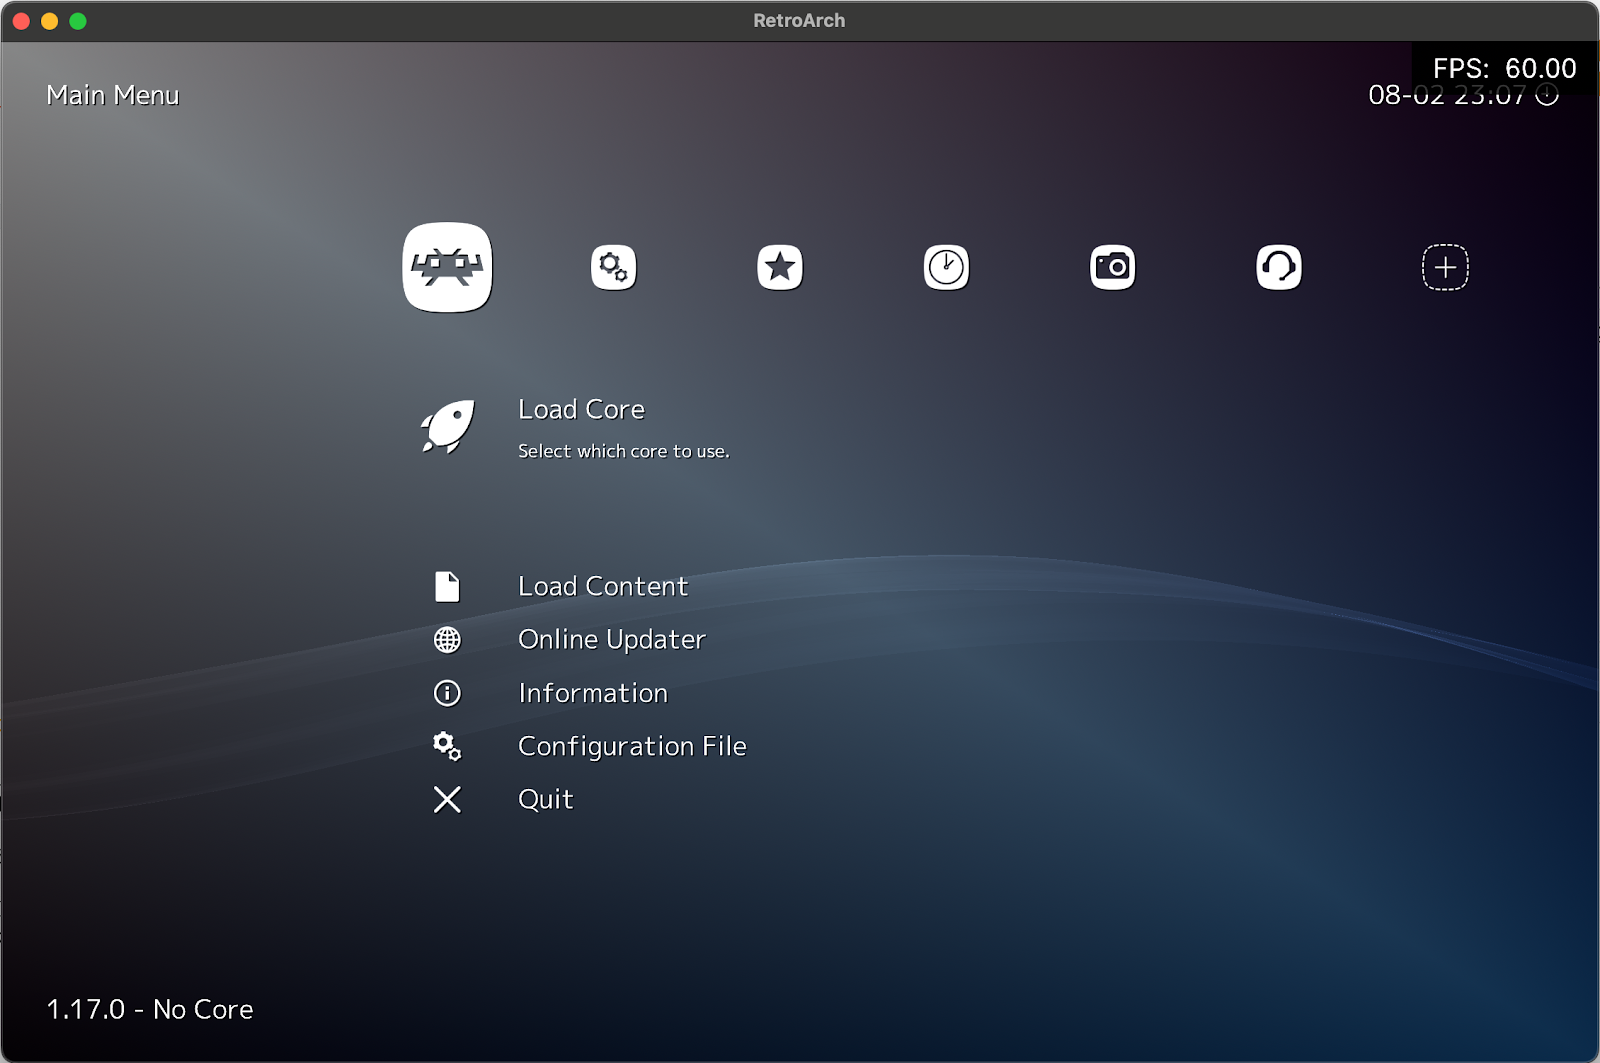Click the FPS: 60.00 counter
This screenshot has height=1063, width=1600.
[x=1504, y=68]
